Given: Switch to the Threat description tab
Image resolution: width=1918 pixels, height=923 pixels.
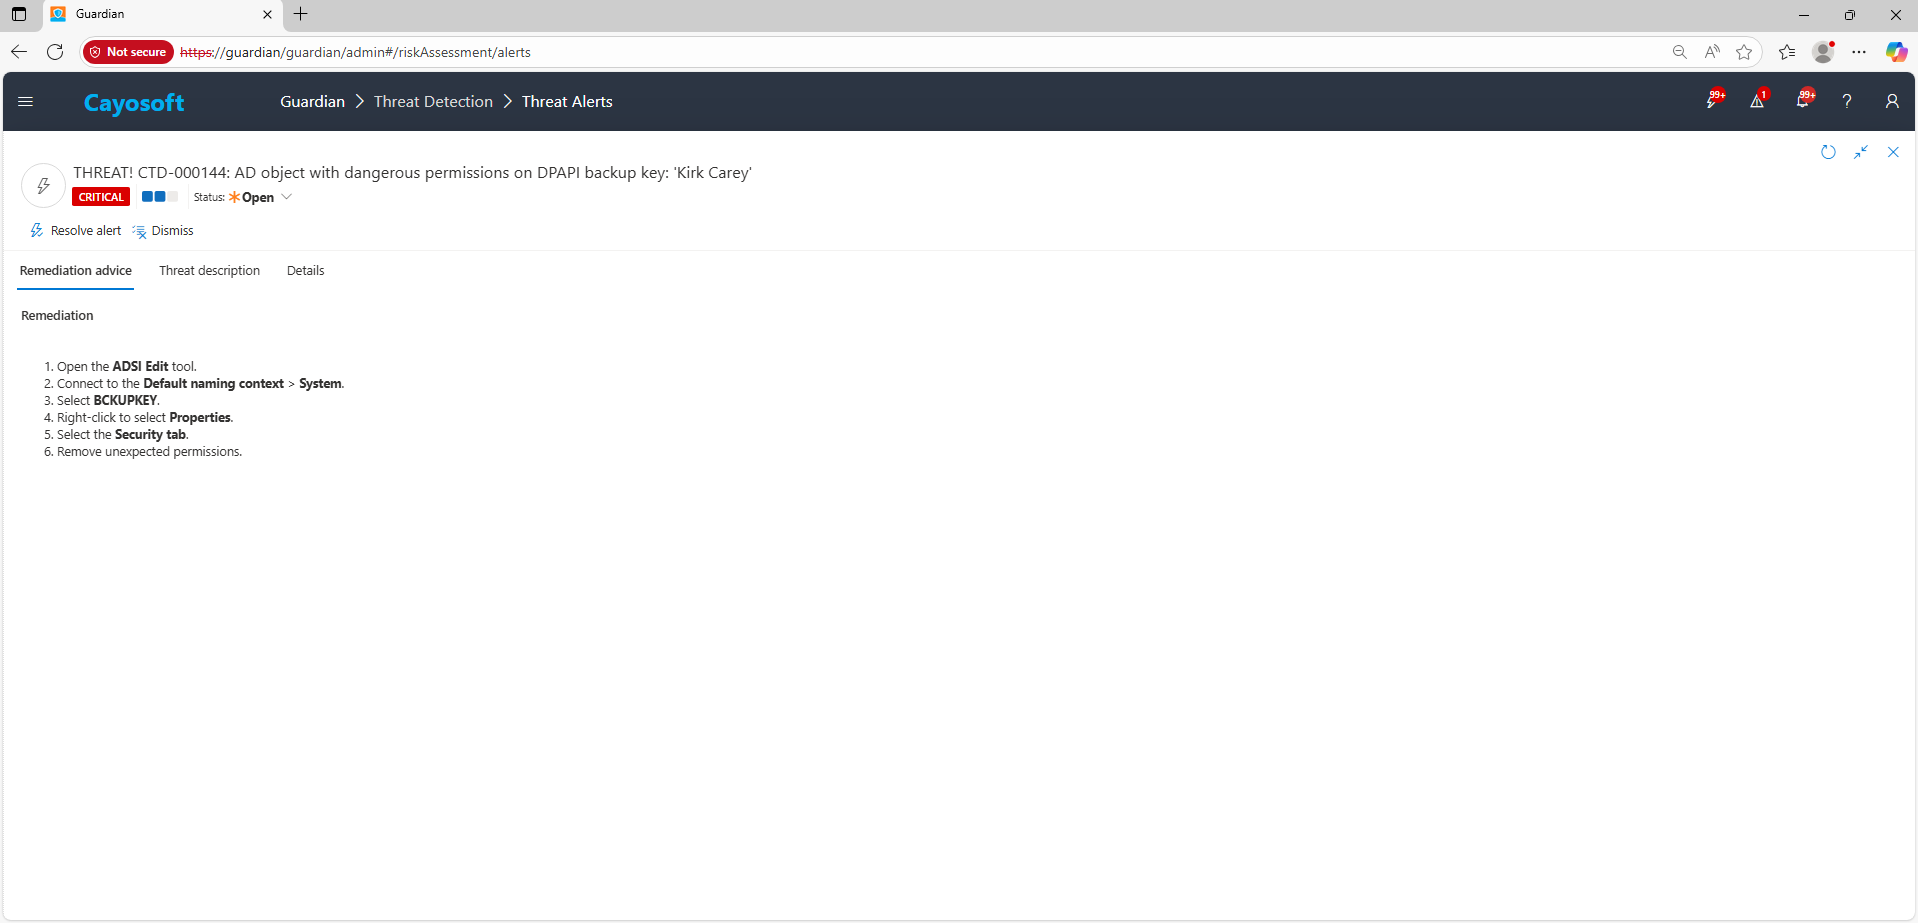Looking at the screenshot, I should click(209, 271).
